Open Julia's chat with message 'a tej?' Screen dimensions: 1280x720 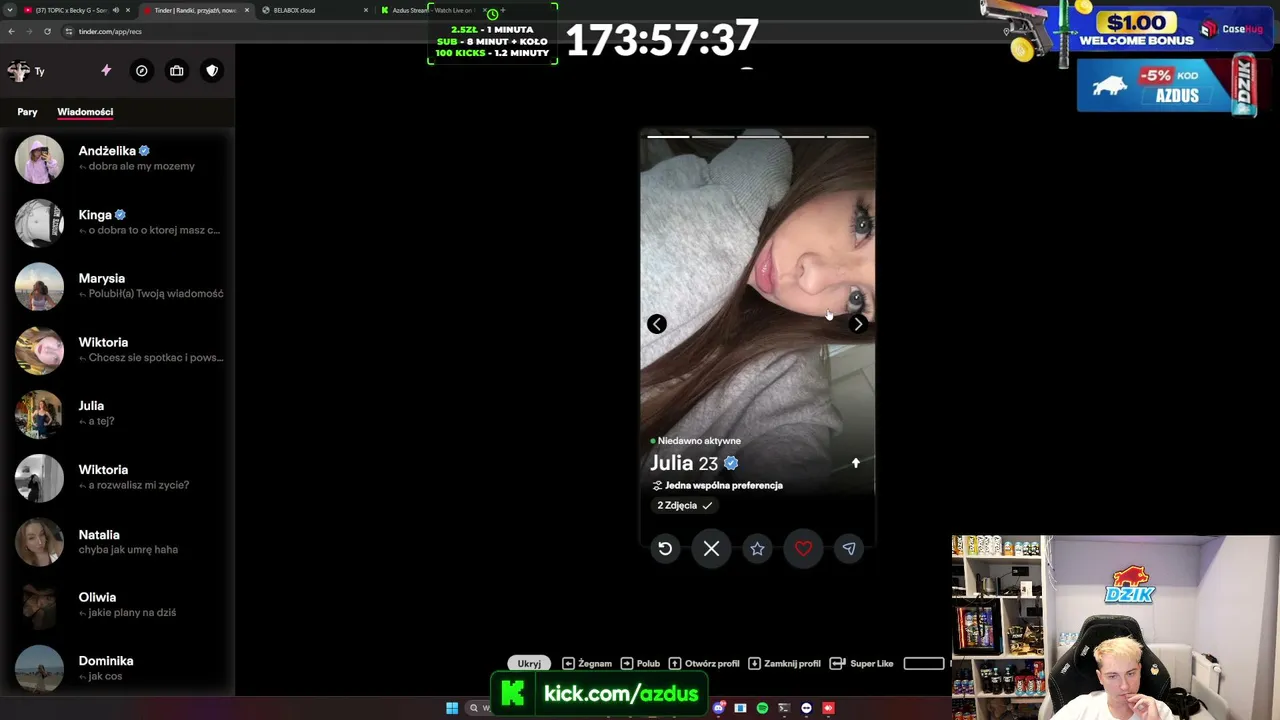tap(117, 414)
